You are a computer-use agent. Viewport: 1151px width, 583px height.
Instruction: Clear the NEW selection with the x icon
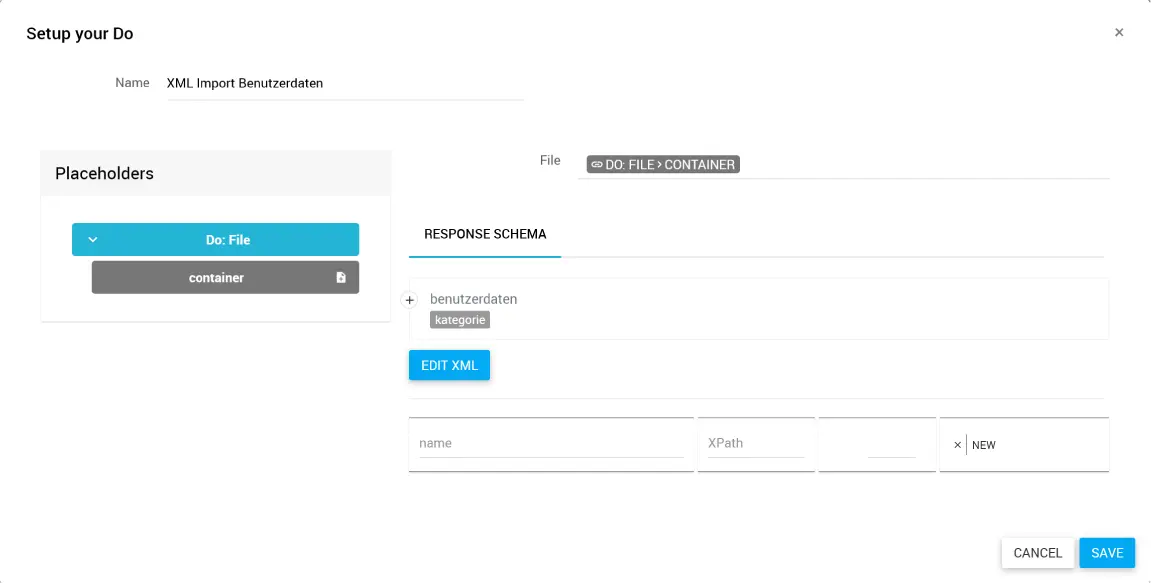pos(957,445)
